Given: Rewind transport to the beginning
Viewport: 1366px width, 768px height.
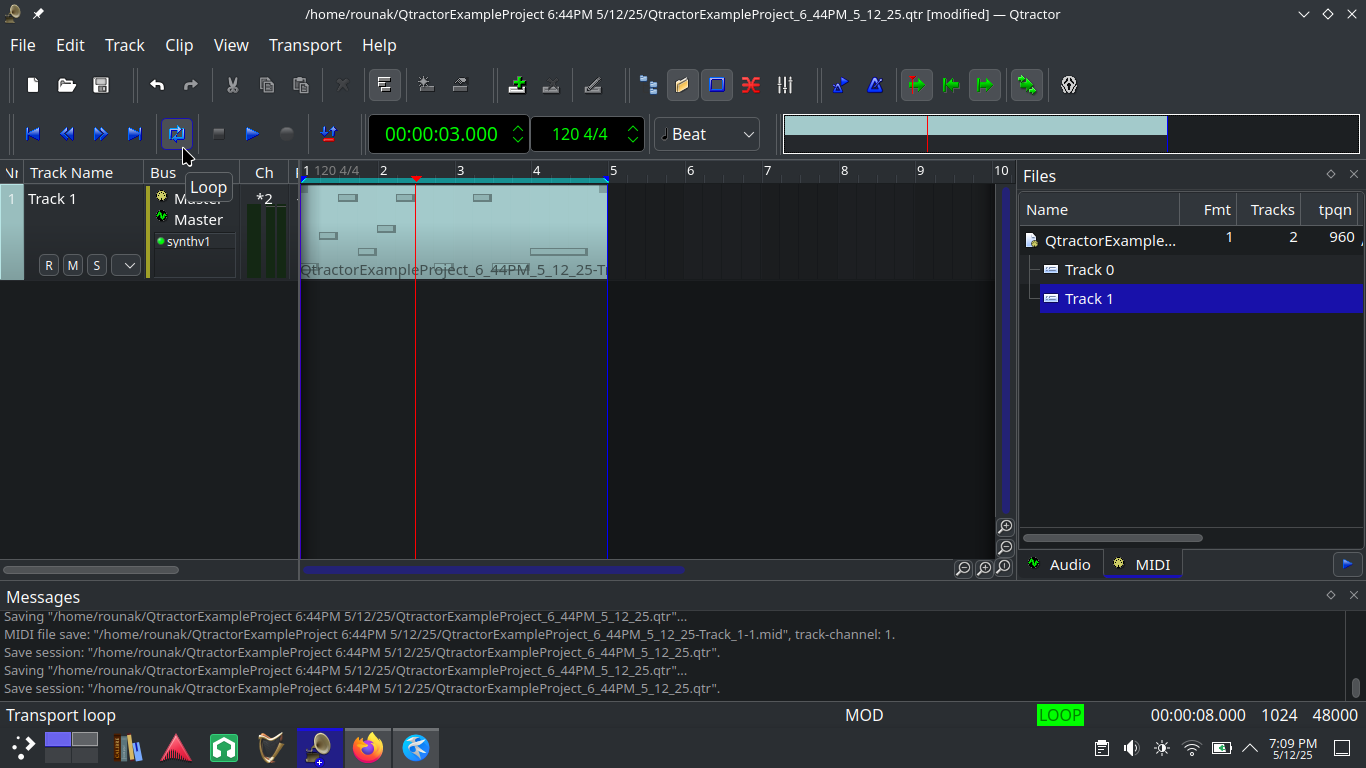Looking at the screenshot, I should click(x=32, y=134).
